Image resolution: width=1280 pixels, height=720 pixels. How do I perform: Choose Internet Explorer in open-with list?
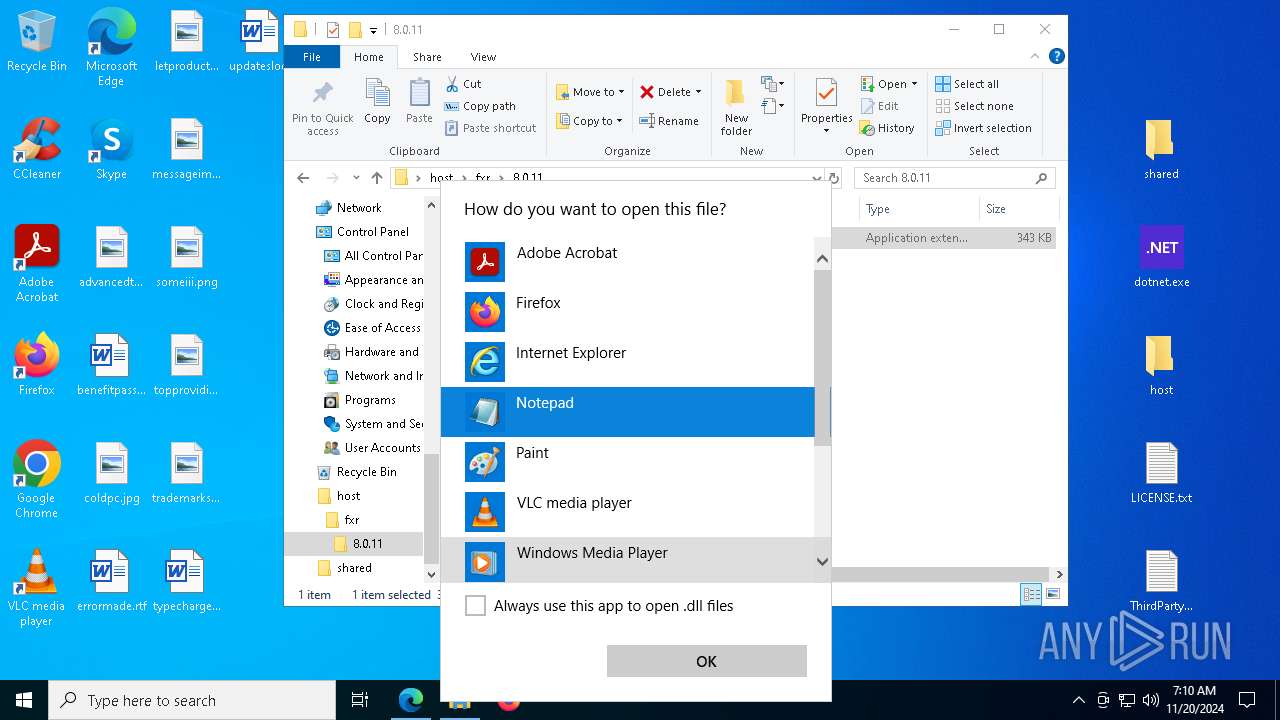628,362
